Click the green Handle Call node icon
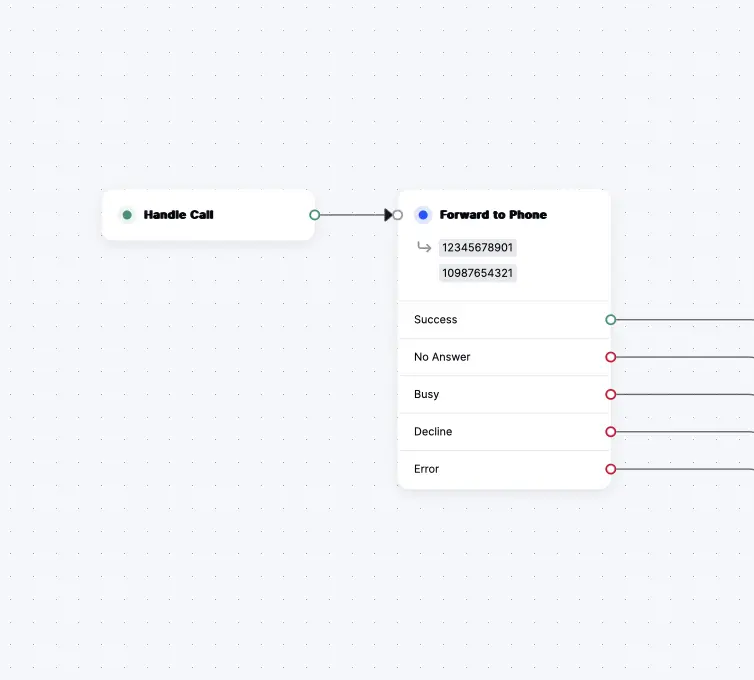 (x=127, y=215)
